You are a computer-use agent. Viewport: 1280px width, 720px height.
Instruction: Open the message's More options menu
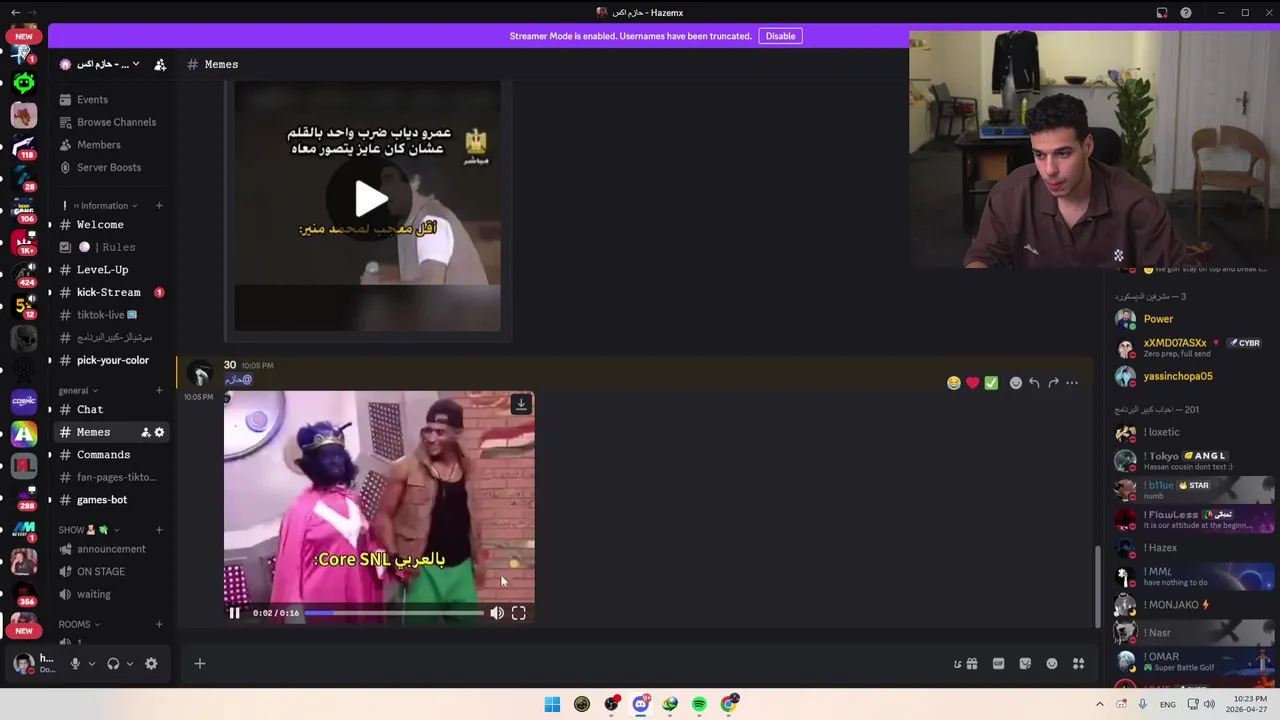1072,383
